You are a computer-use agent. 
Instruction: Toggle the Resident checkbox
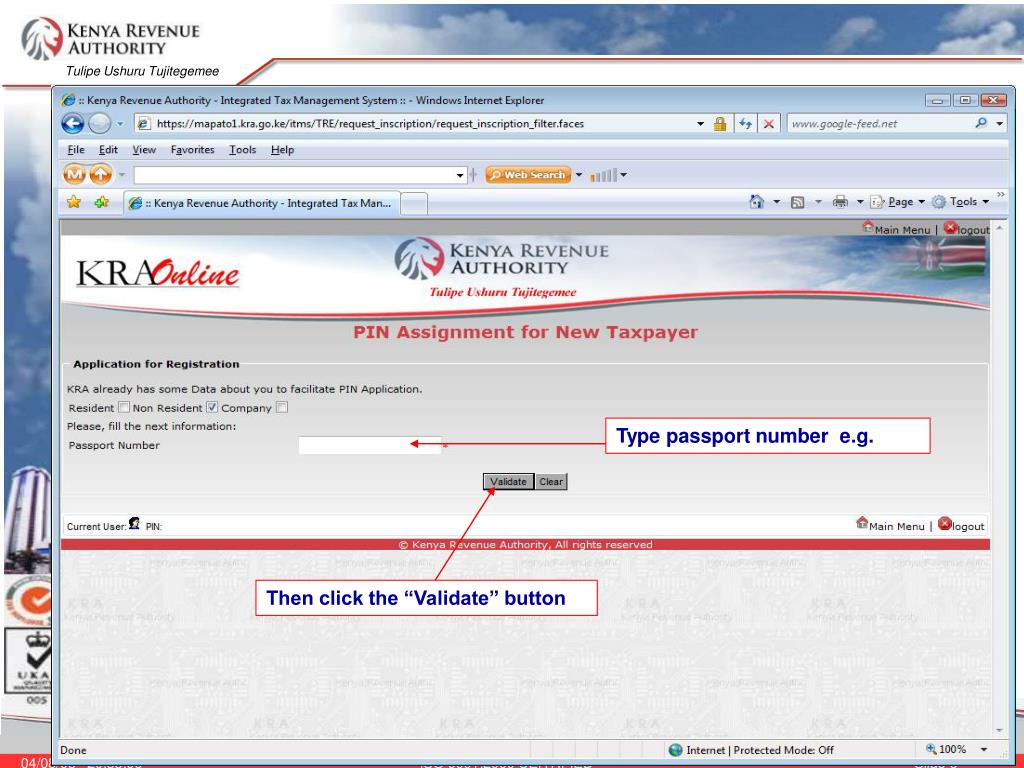(124, 407)
